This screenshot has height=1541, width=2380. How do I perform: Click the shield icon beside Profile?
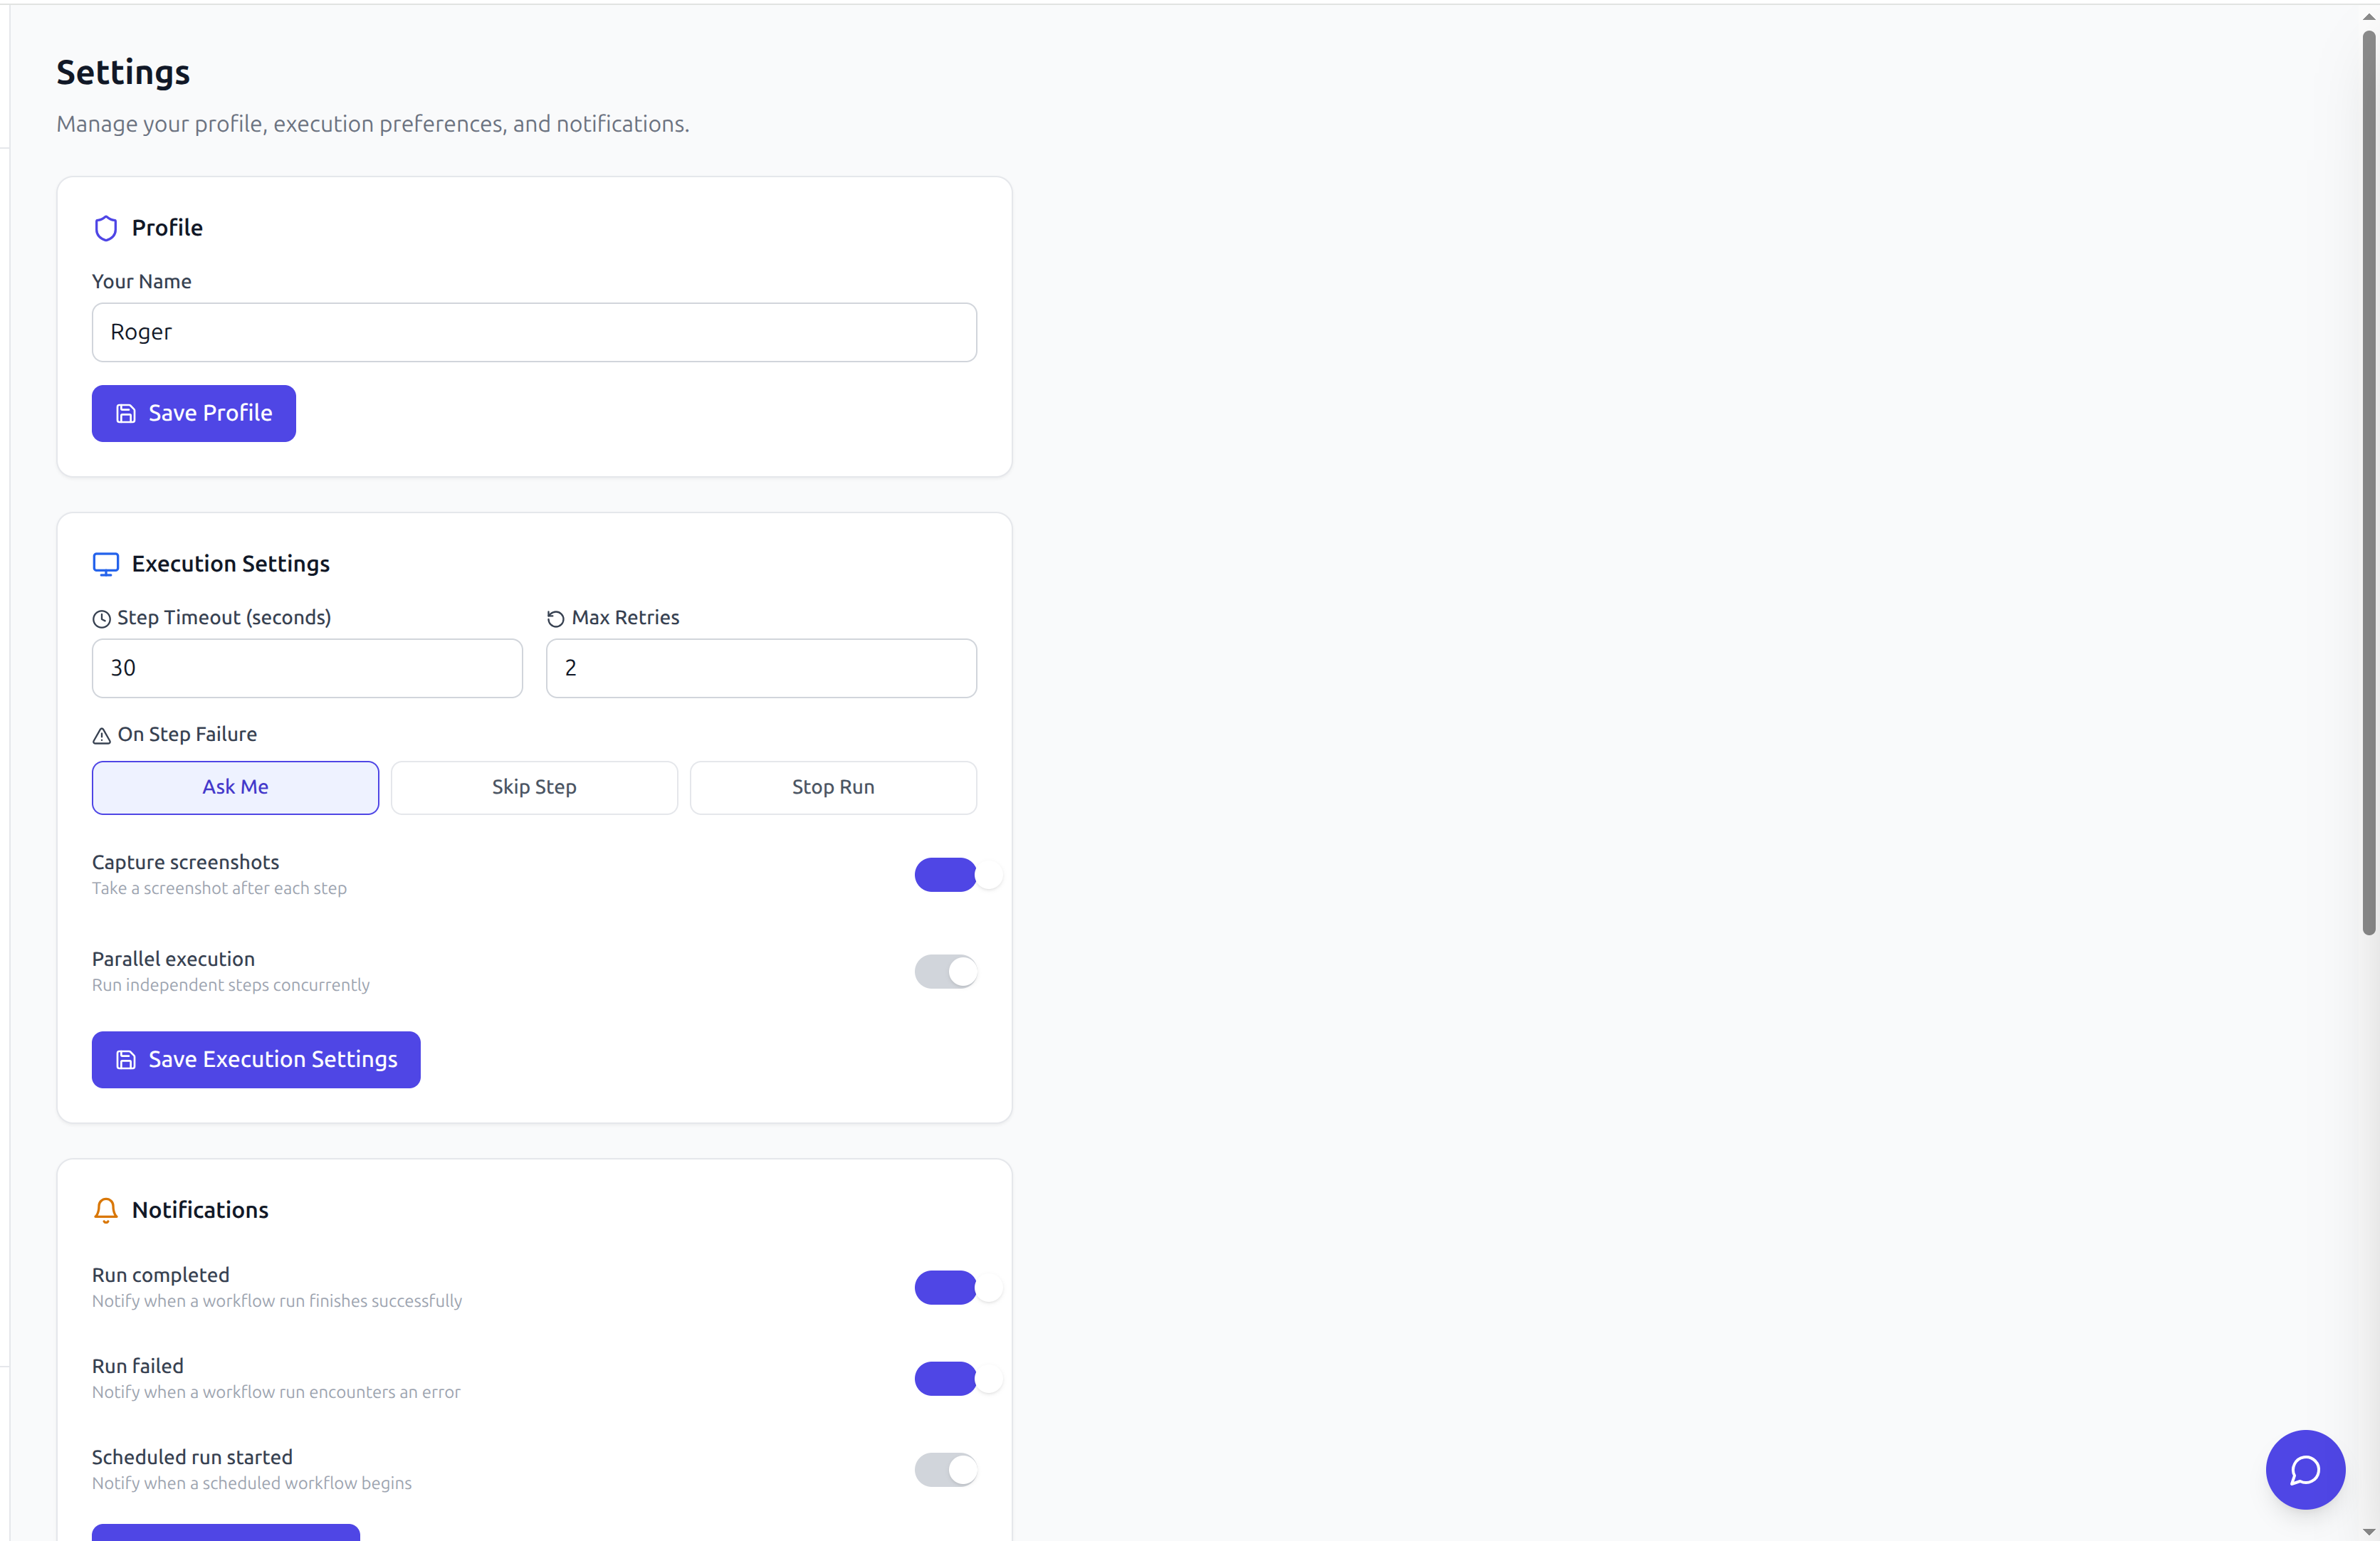coord(106,228)
